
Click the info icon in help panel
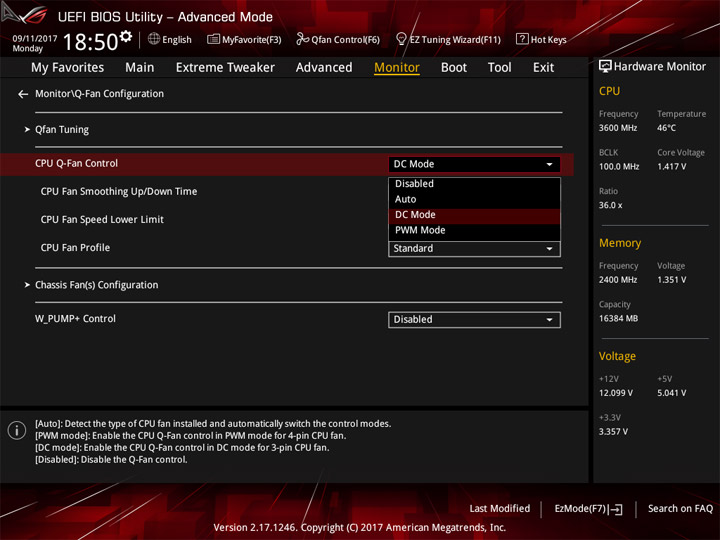tap(17, 430)
